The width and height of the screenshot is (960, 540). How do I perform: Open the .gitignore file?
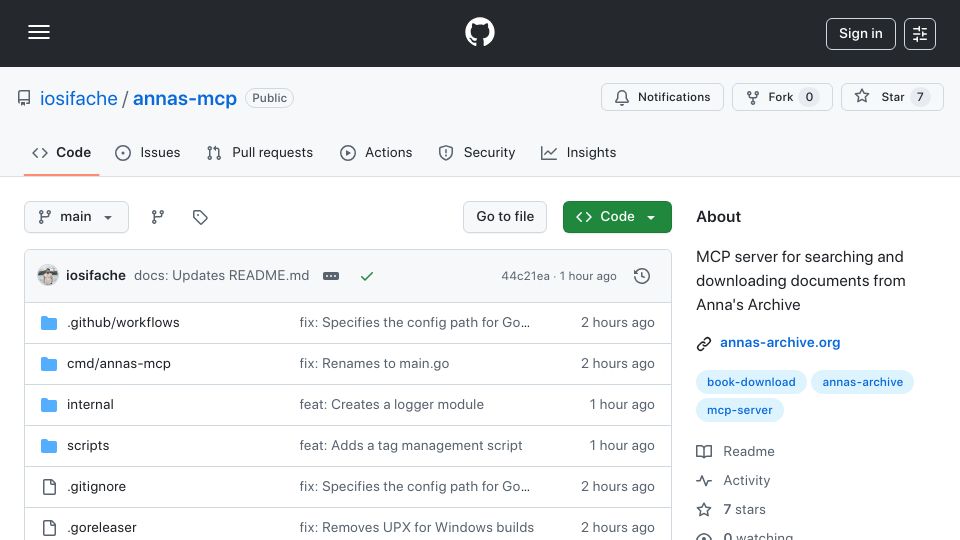click(96, 487)
